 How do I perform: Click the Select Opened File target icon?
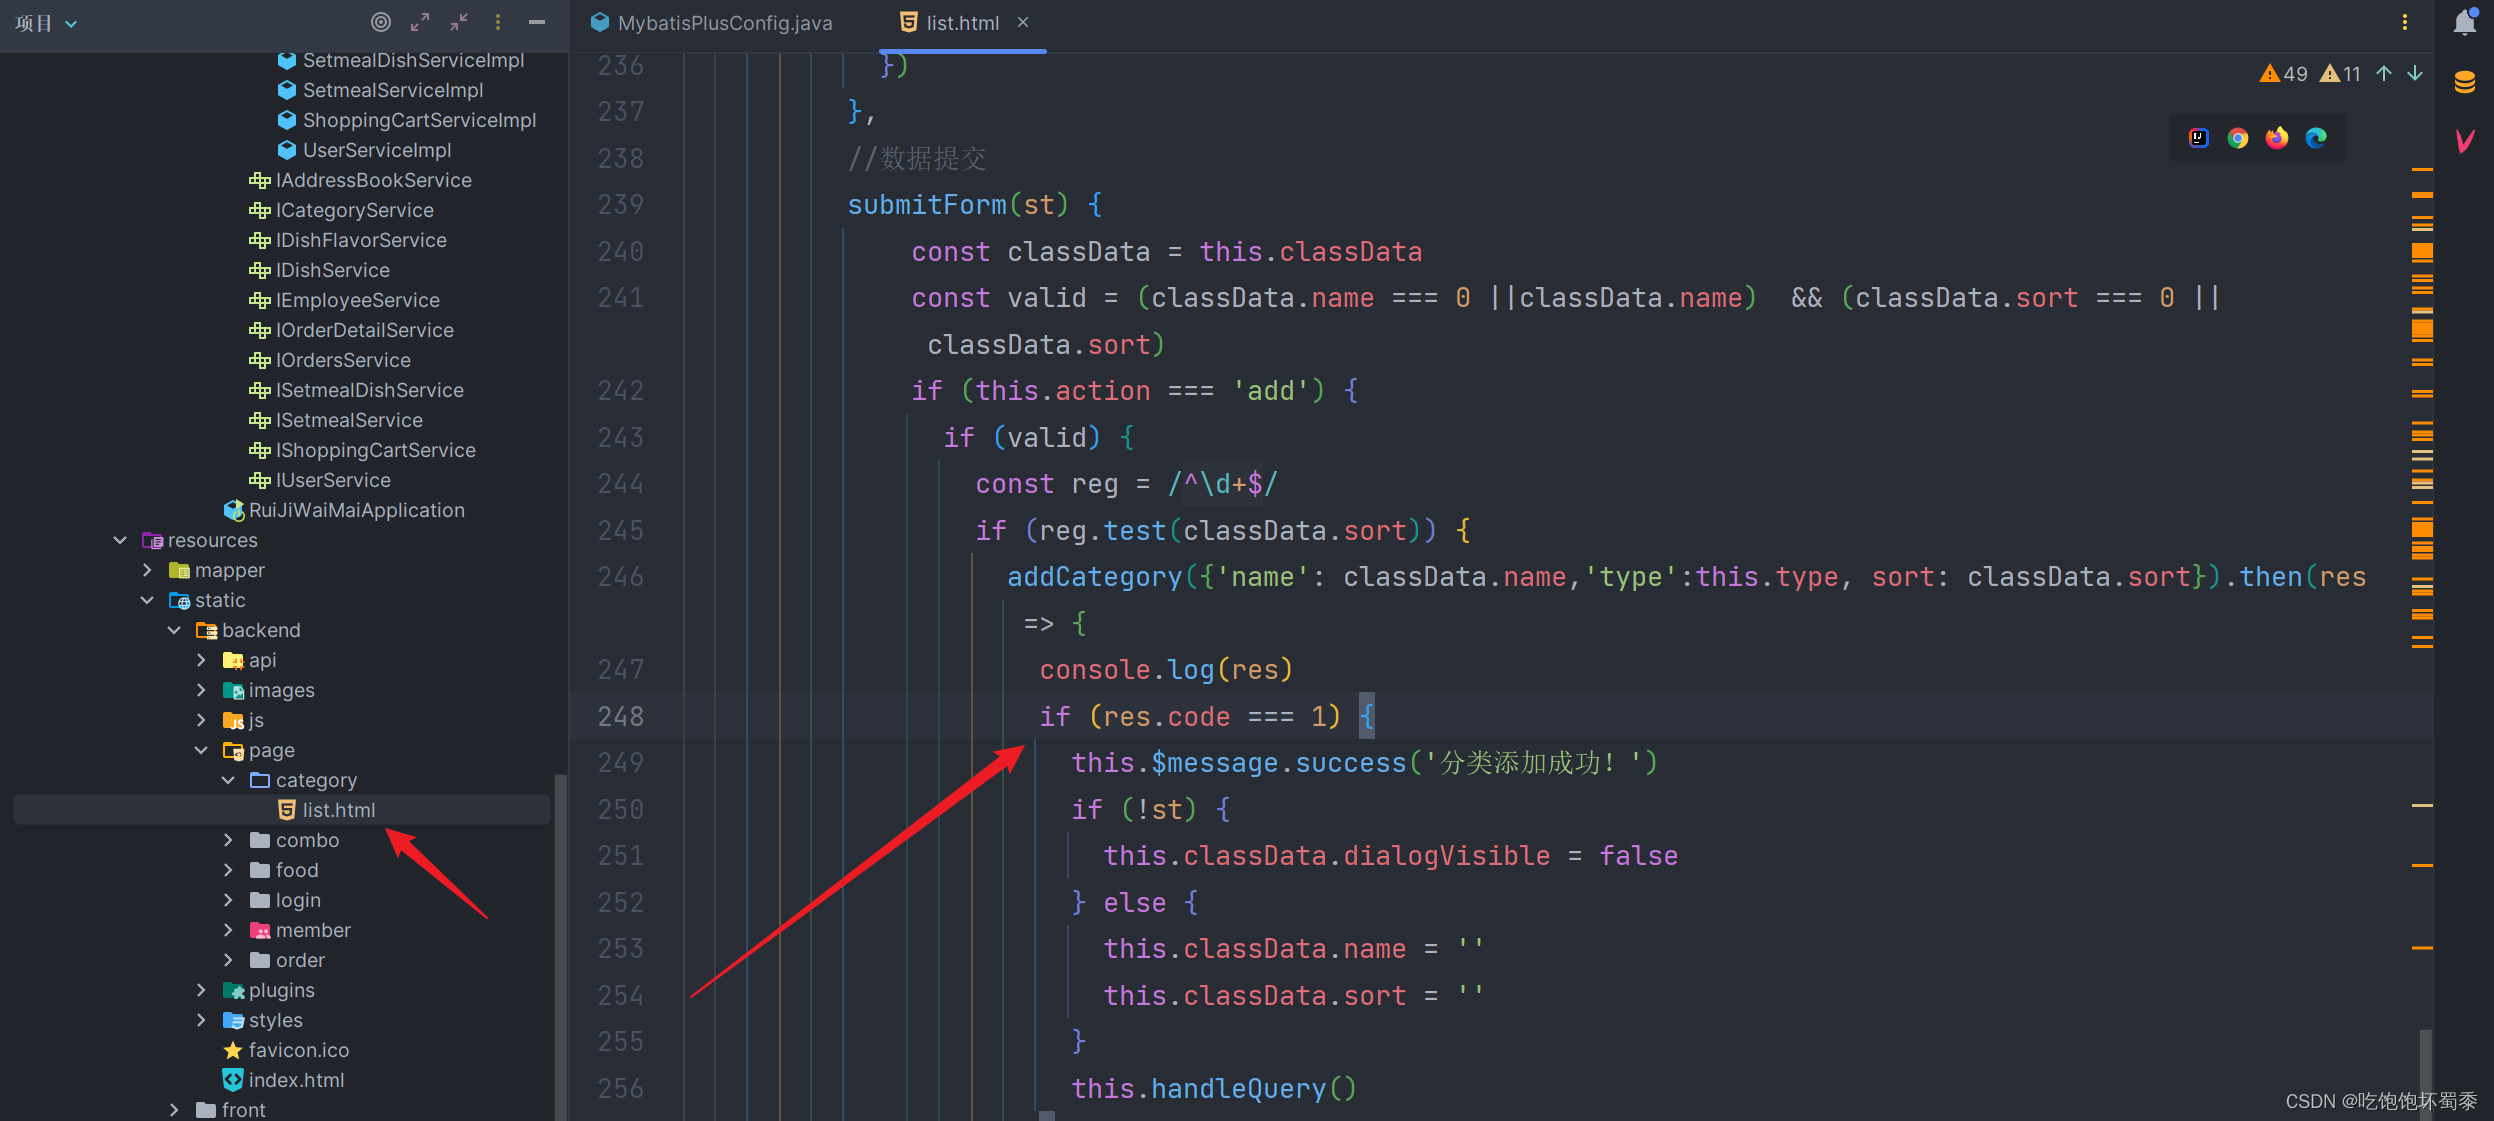(380, 22)
